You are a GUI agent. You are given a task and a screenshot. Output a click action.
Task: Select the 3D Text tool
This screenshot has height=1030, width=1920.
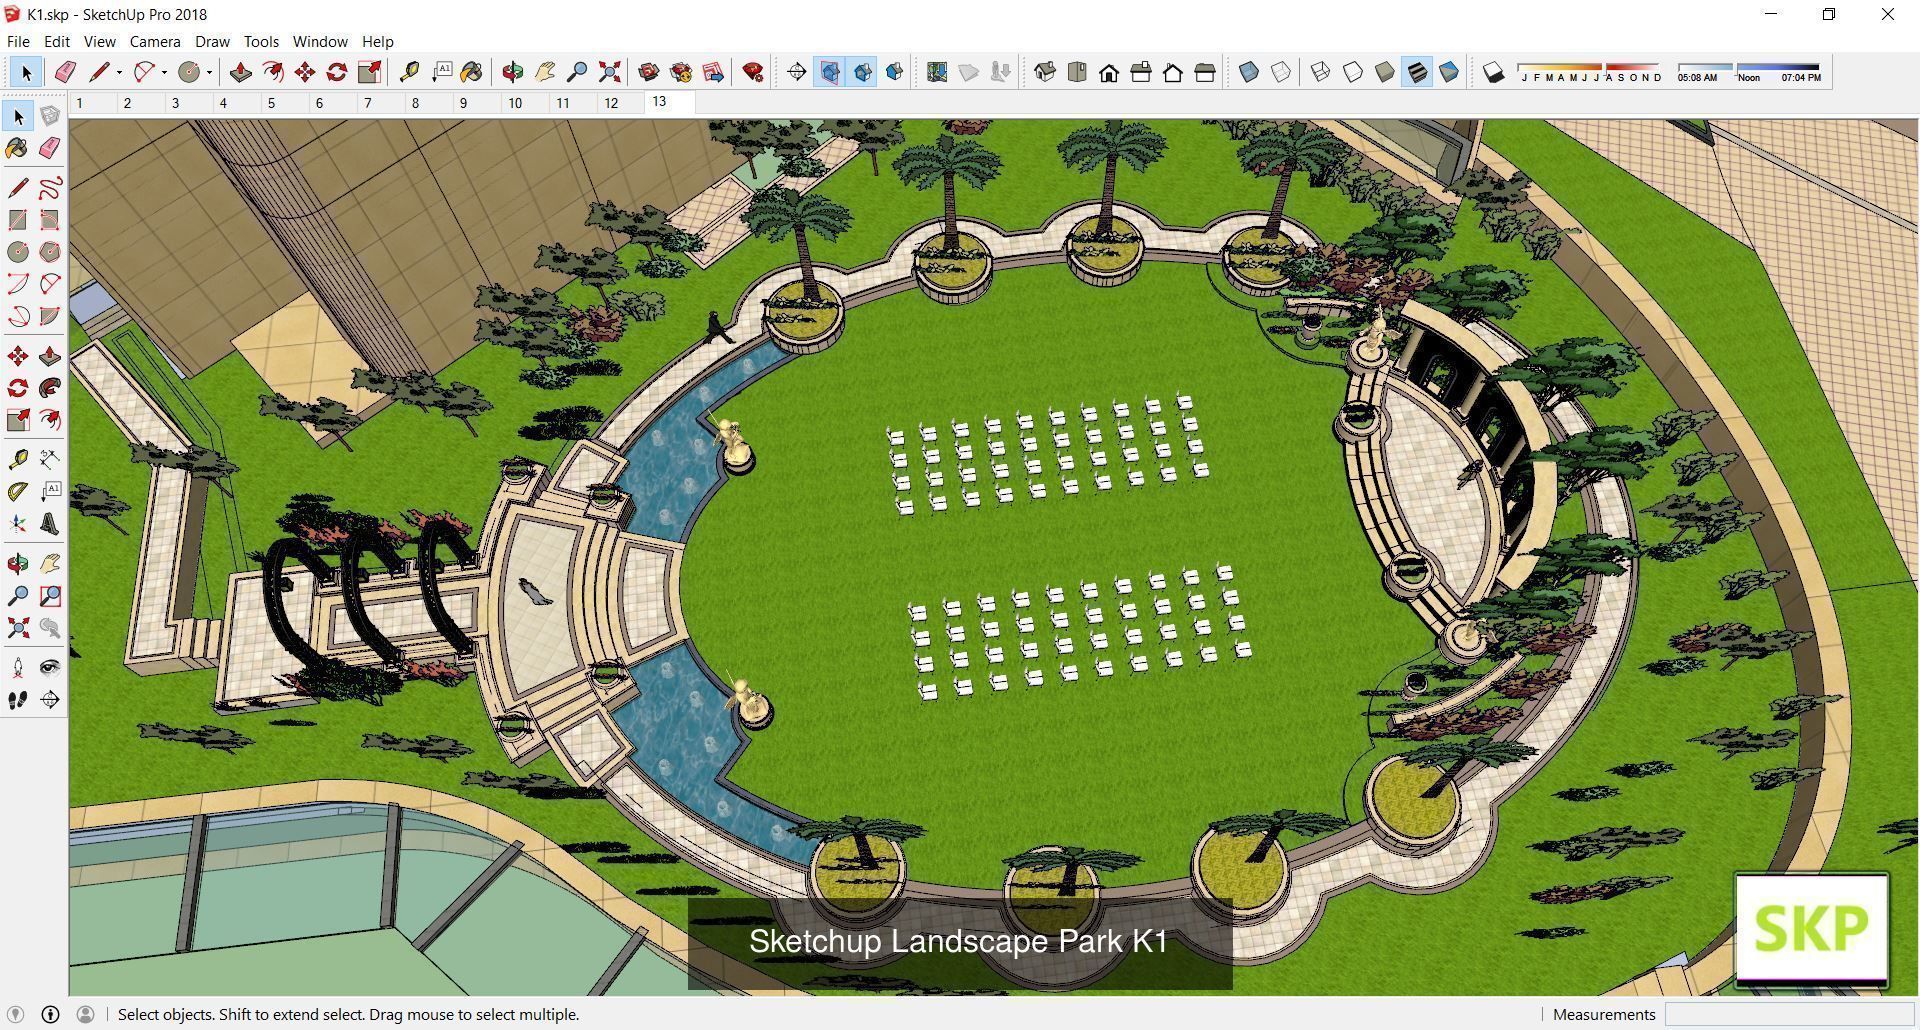[x=50, y=524]
